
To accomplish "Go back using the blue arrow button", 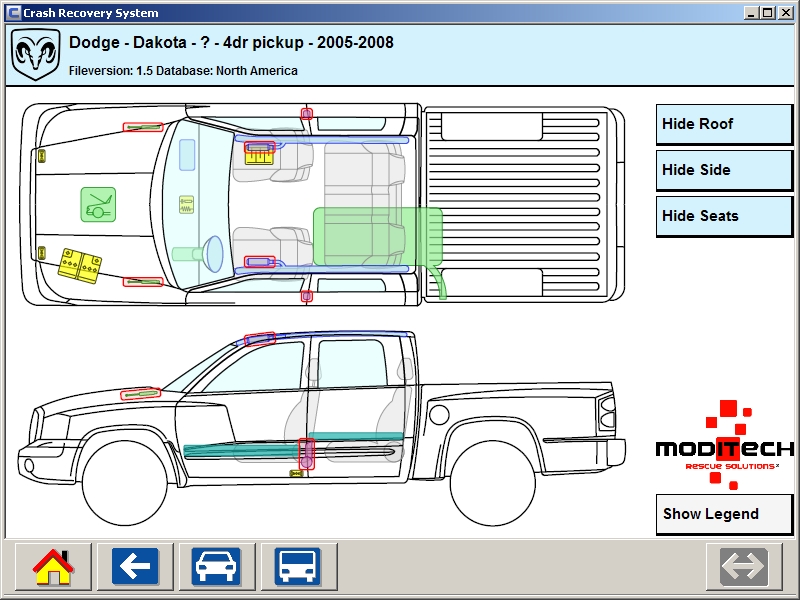I will click(x=135, y=567).
